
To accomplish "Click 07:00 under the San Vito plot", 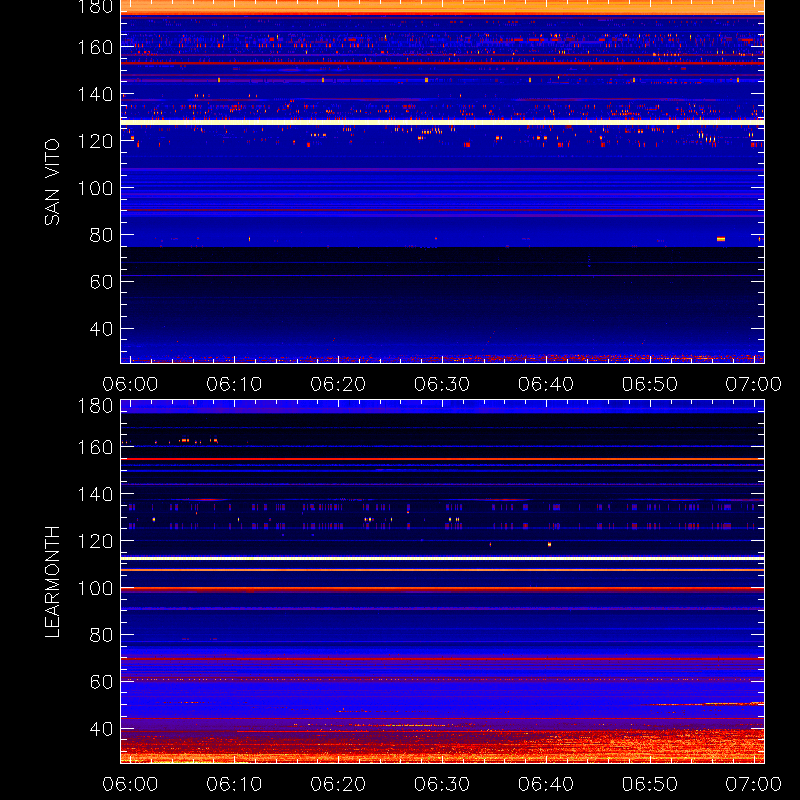I will 754,384.
